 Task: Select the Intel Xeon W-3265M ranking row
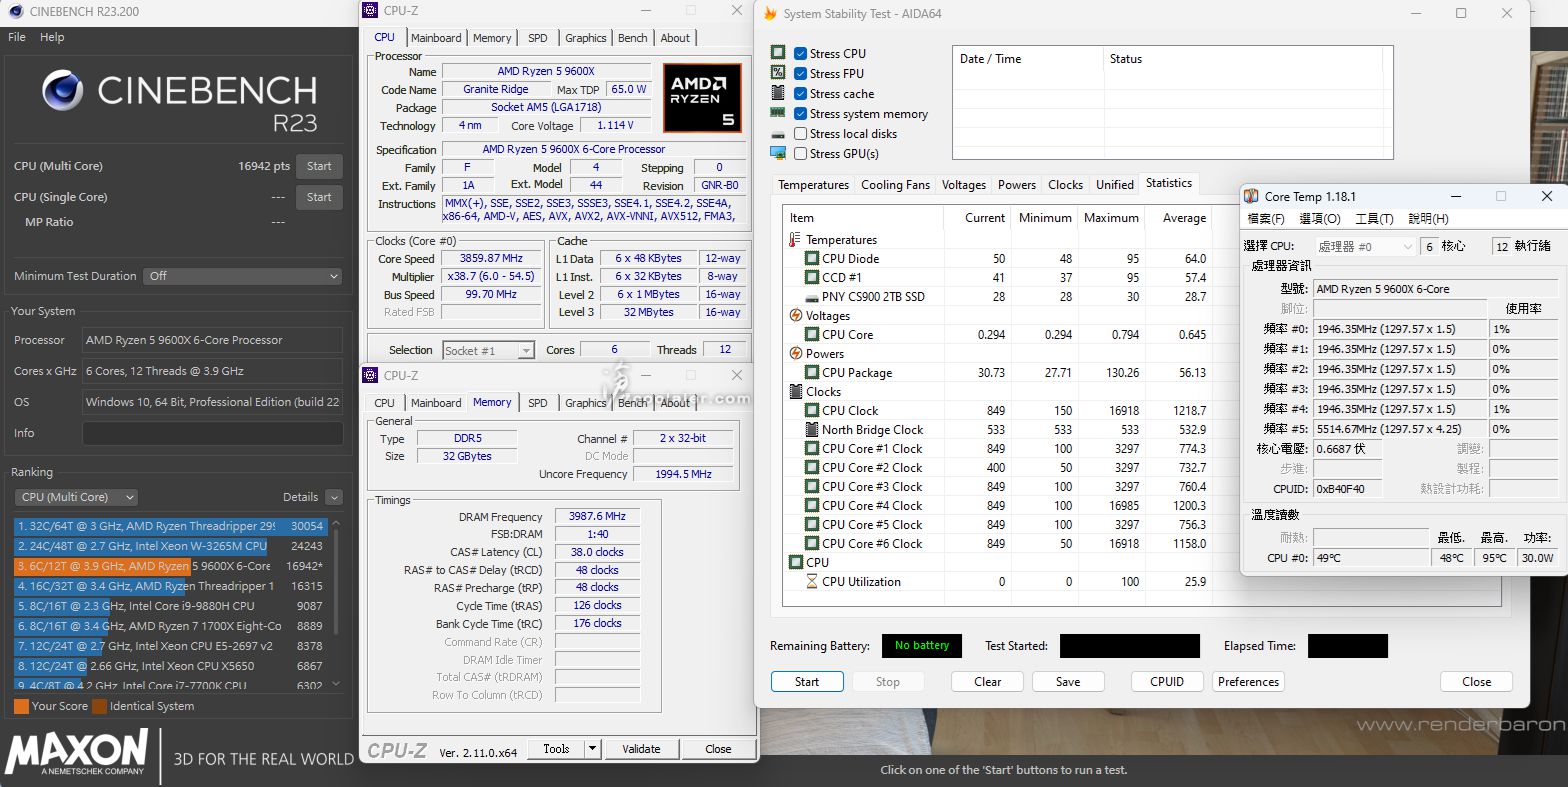pos(169,546)
